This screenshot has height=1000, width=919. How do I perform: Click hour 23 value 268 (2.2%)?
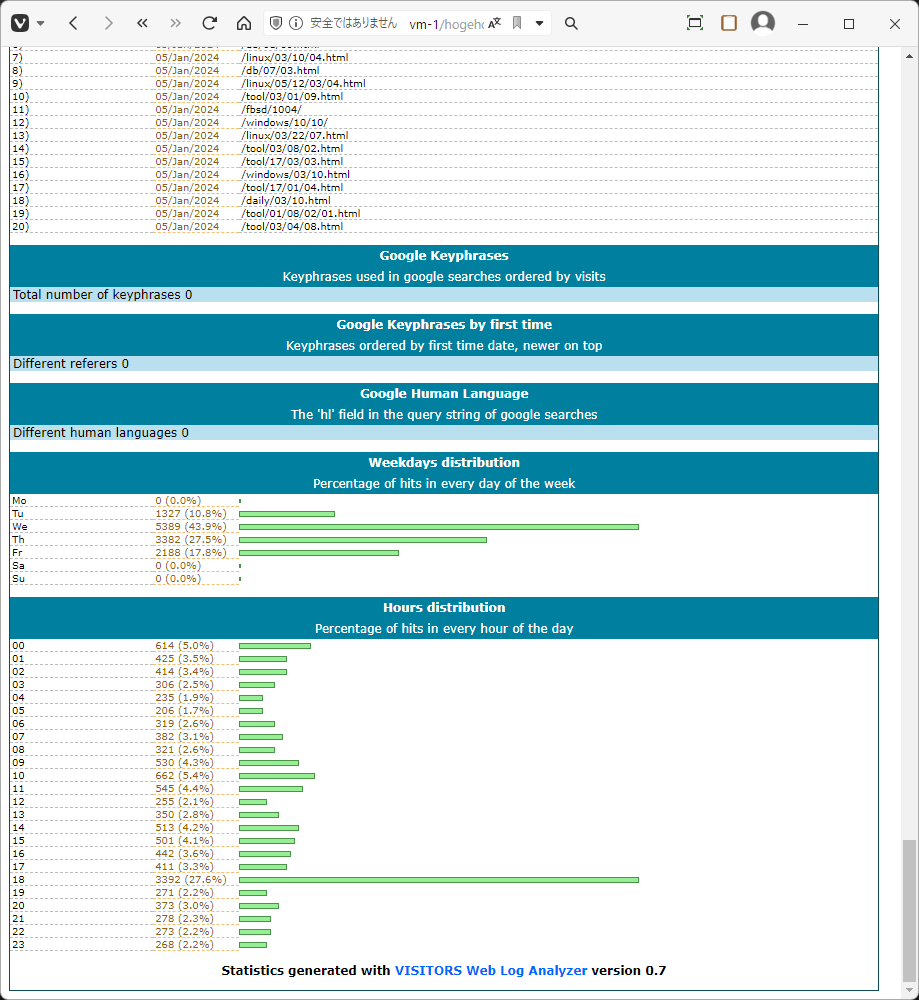click(184, 945)
